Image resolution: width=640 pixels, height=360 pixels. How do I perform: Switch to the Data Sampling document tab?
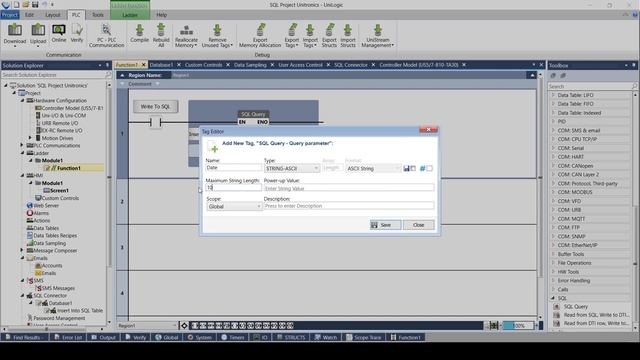(250, 65)
